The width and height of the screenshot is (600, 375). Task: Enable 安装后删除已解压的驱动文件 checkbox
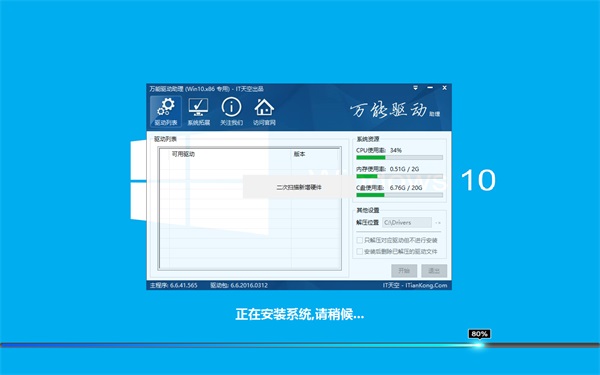tap(360, 251)
